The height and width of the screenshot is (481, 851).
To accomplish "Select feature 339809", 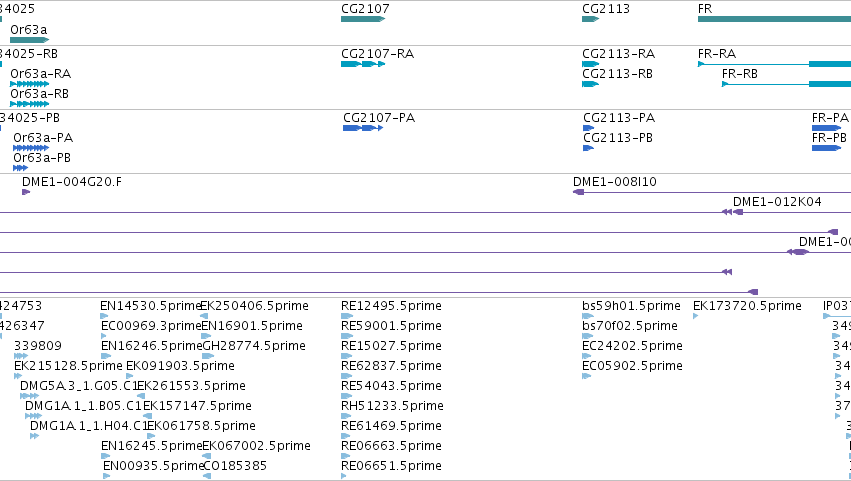I will point(21,356).
